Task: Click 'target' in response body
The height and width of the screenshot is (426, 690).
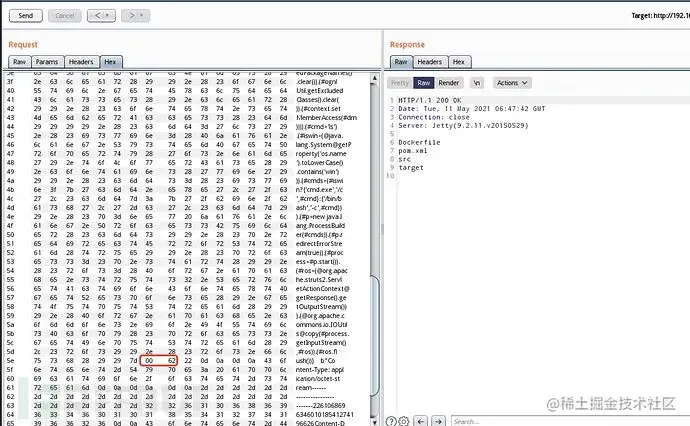Action: [x=411, y=167]
